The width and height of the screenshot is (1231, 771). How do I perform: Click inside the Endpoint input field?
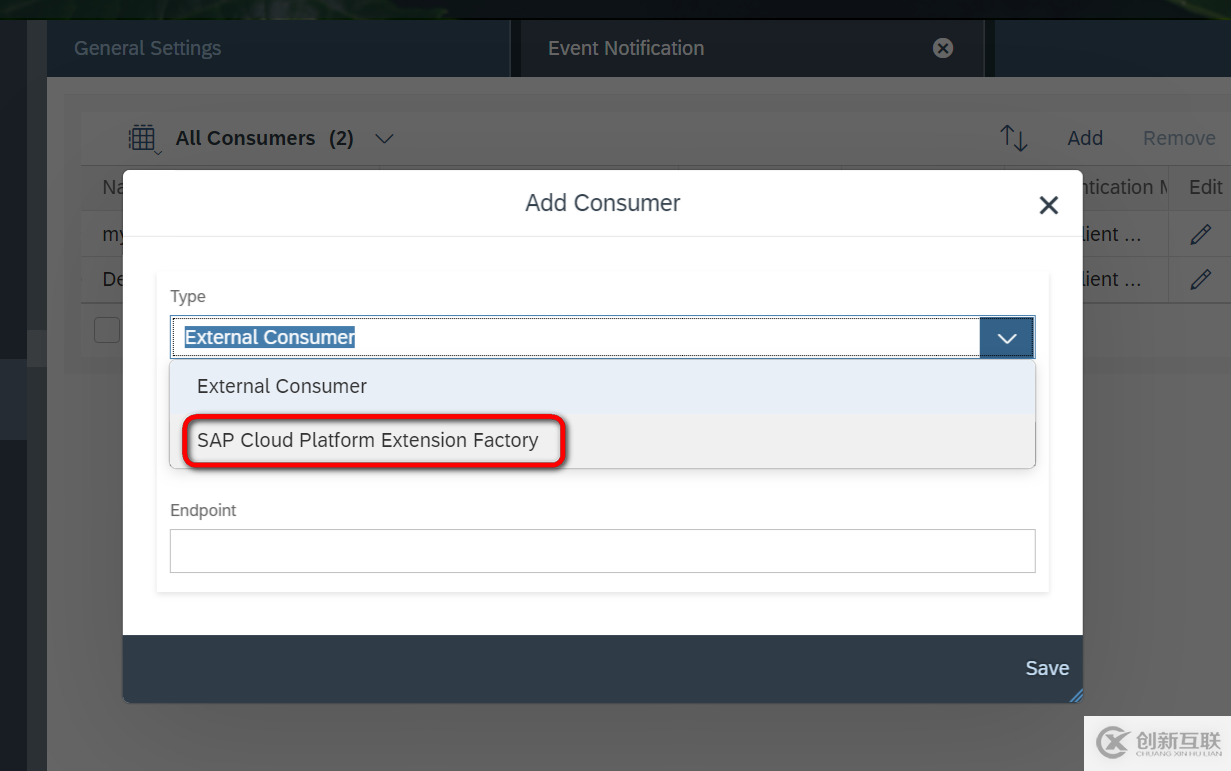click(602, 550)
